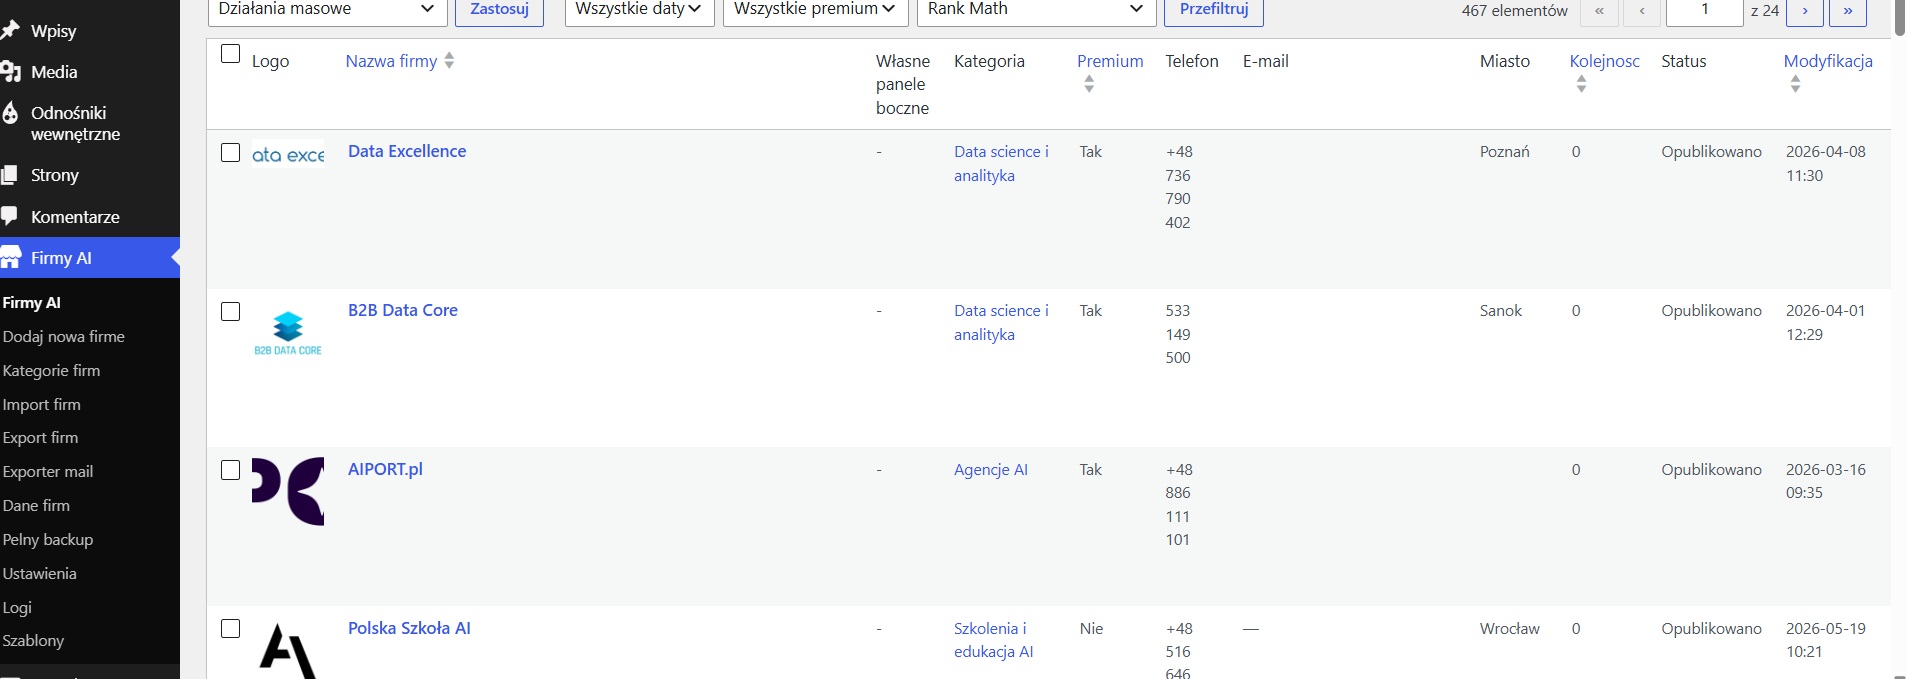Open Wszystkie daty filter dropdown

pyautogui.click(x=639, y=10)
